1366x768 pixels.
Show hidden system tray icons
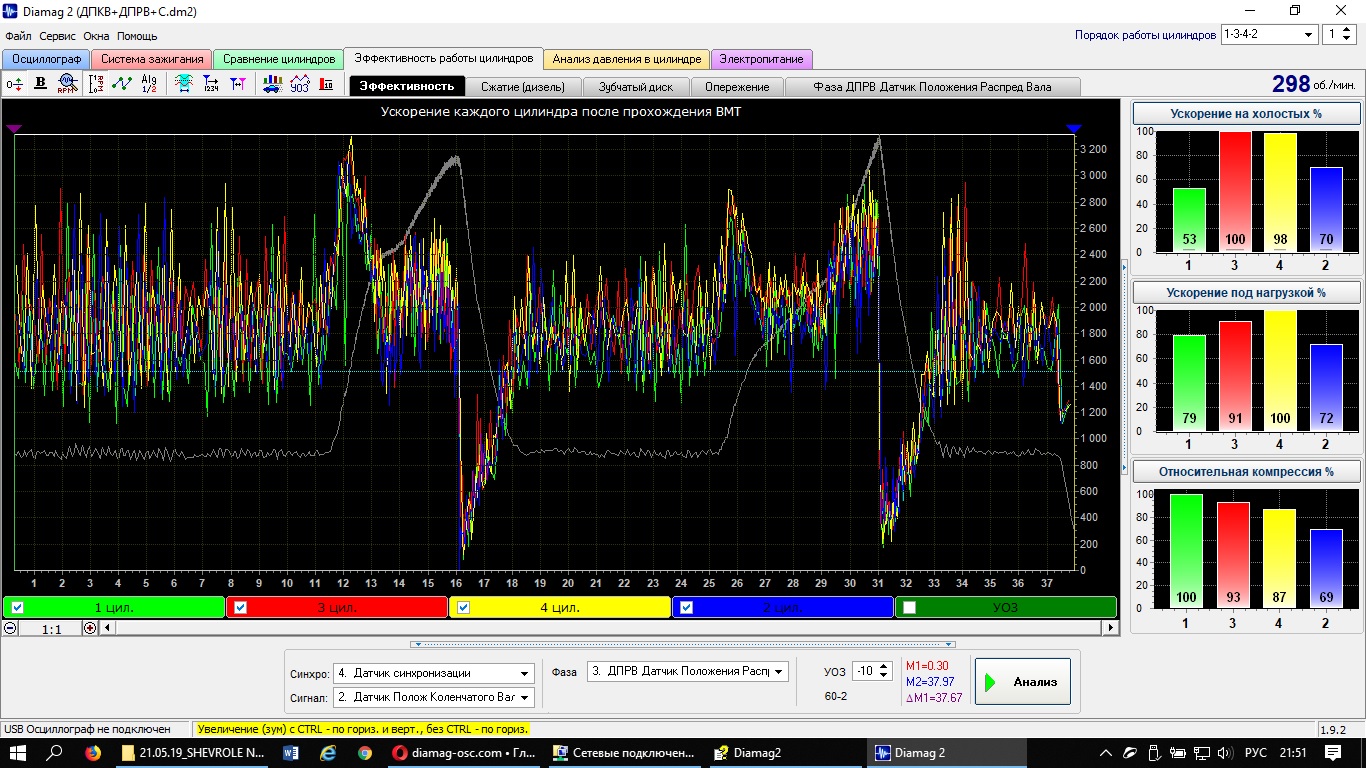[x=1105, y=753]
